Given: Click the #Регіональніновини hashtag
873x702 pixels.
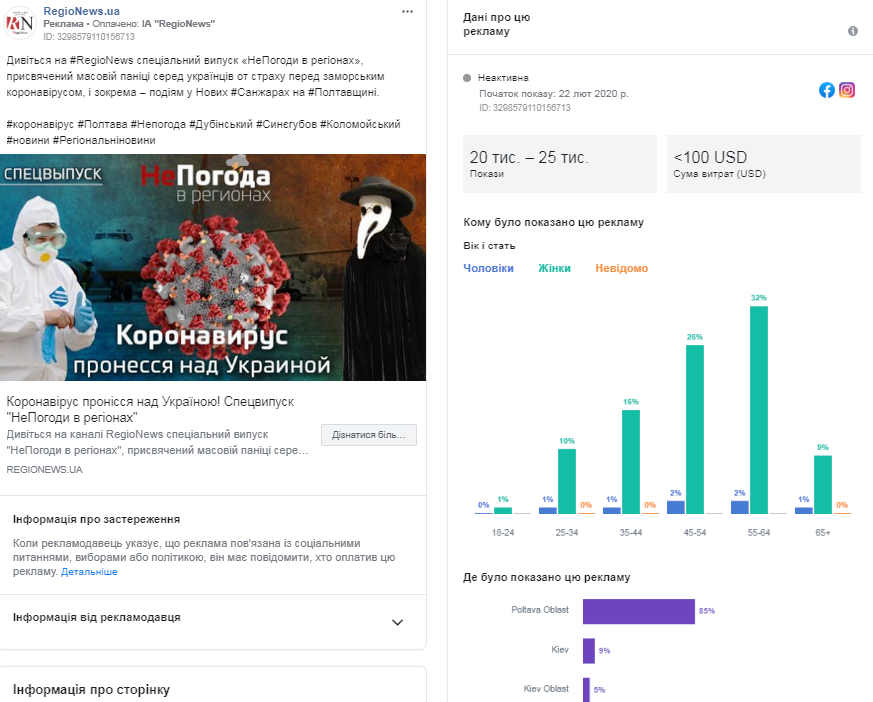Looking at the screenshot, I should pos(104,140).
